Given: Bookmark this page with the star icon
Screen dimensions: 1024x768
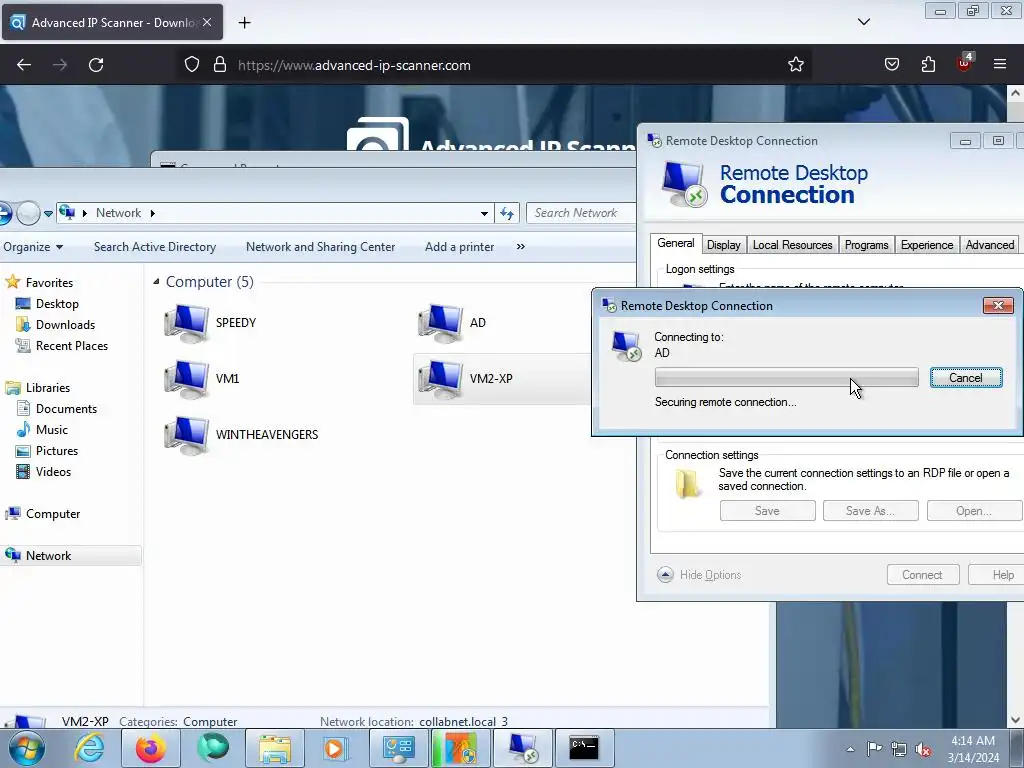Looking at the screenshot, I should [795, 65].
